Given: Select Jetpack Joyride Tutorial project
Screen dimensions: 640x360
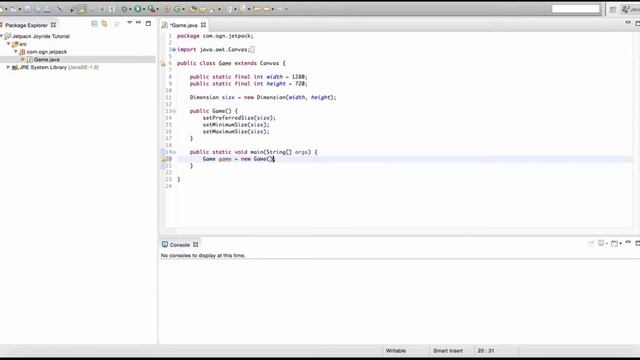Looking at the screenshot, I should (40, 36).
